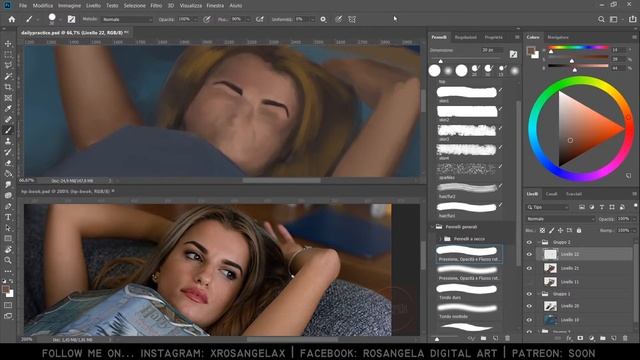
Task: Select the Eyedropper tool
Action: (8, 109)
